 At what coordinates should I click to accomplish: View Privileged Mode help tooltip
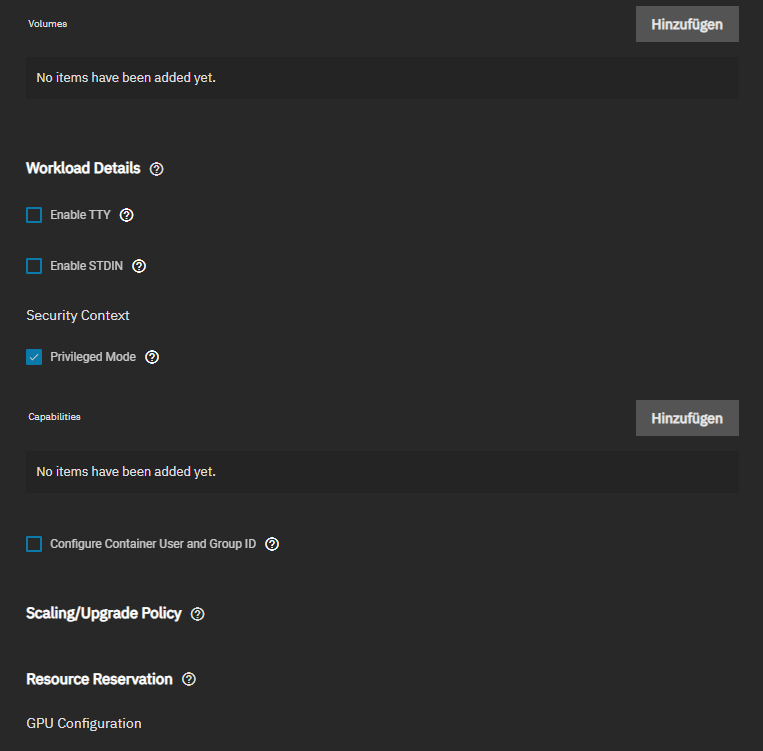(152, 357)
